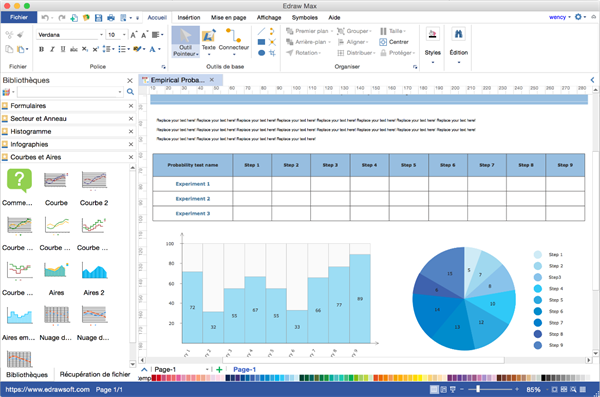Toggle Subscript formatting
The height and width of the screenshot is (397, 600).
[85, 49]
